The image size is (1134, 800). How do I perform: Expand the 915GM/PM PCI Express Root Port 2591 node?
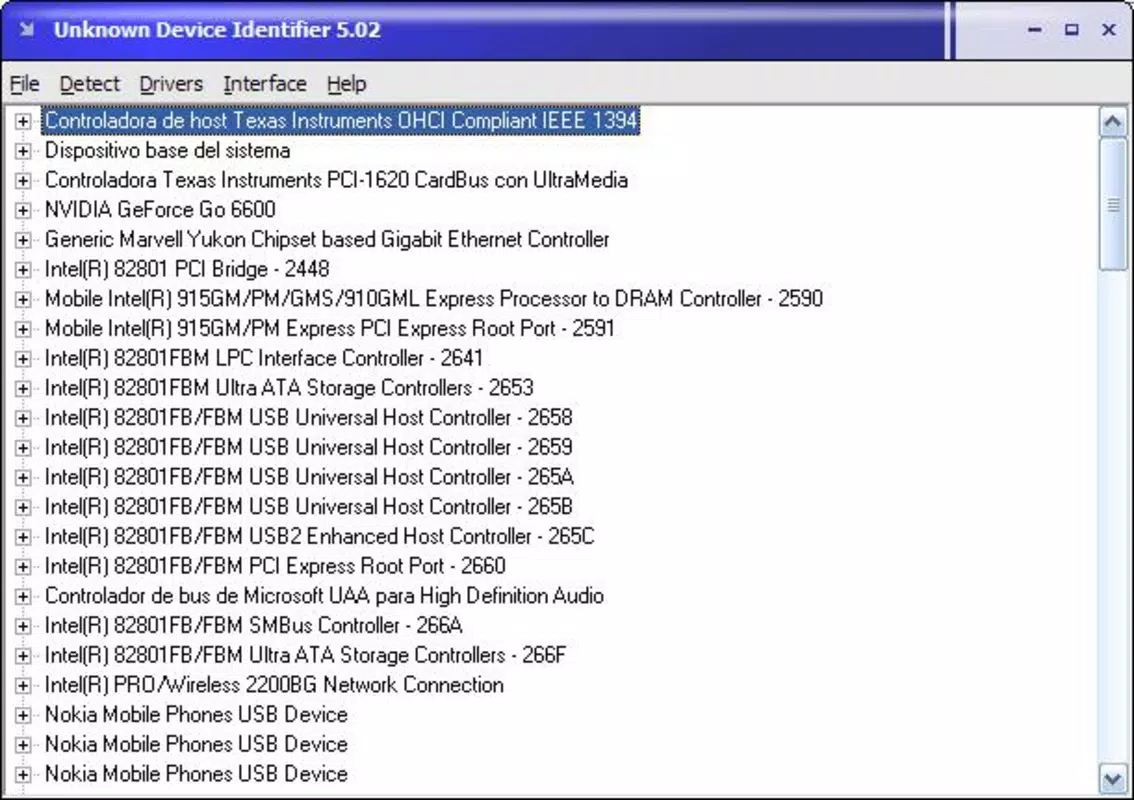23,328
